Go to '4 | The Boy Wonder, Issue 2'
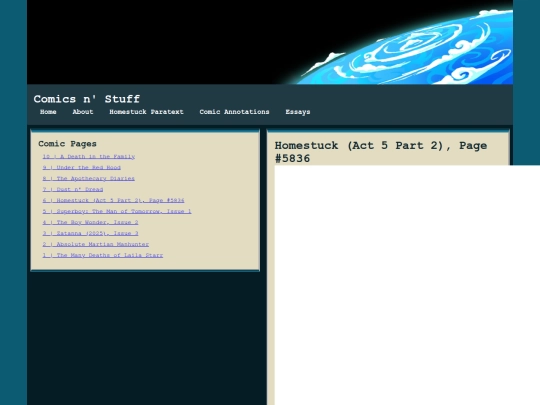 click(90, 222)
